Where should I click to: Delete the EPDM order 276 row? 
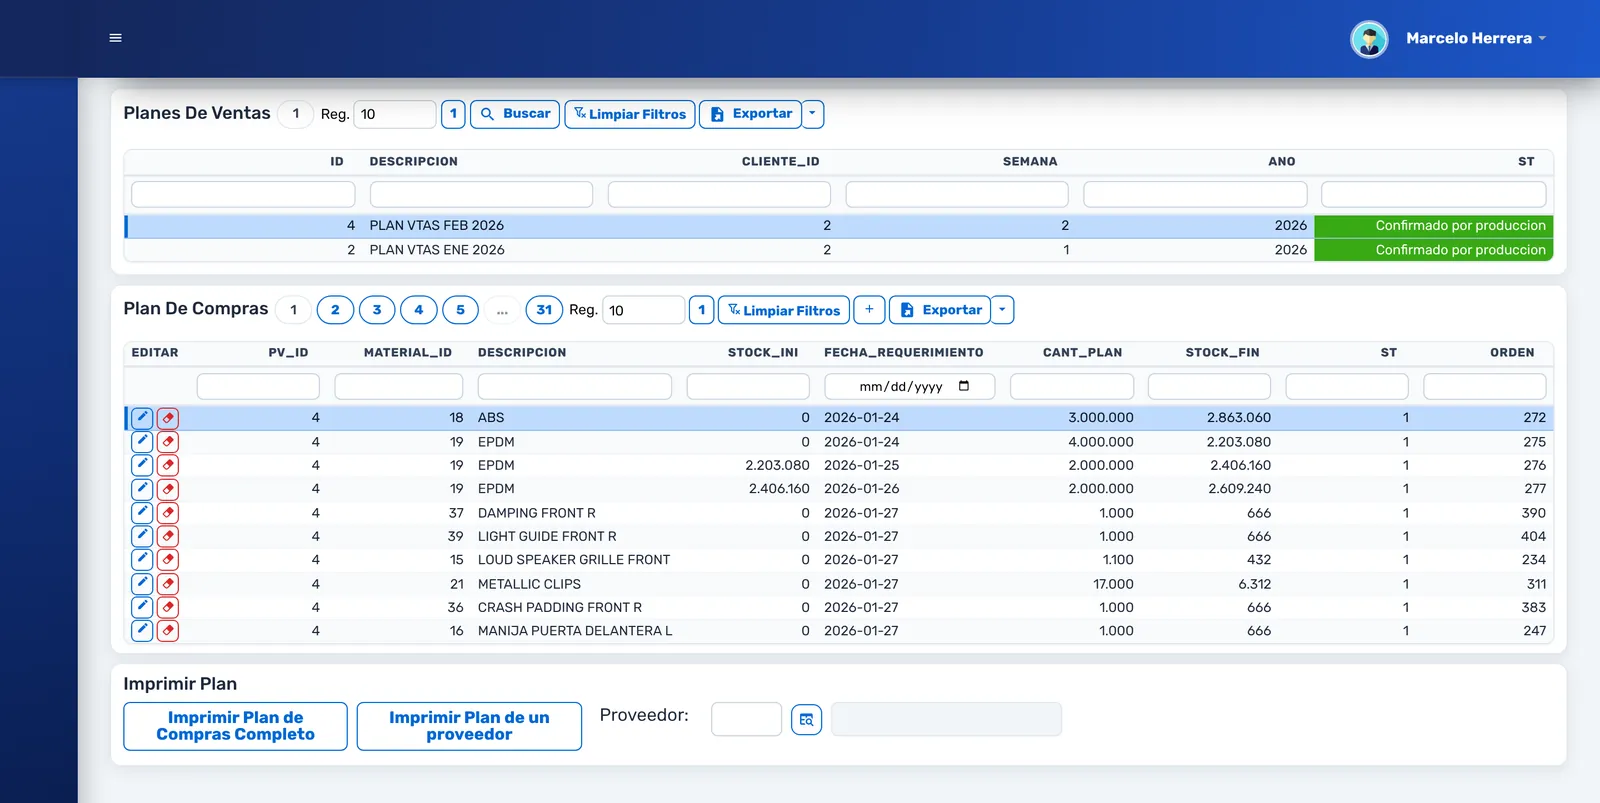168,465
